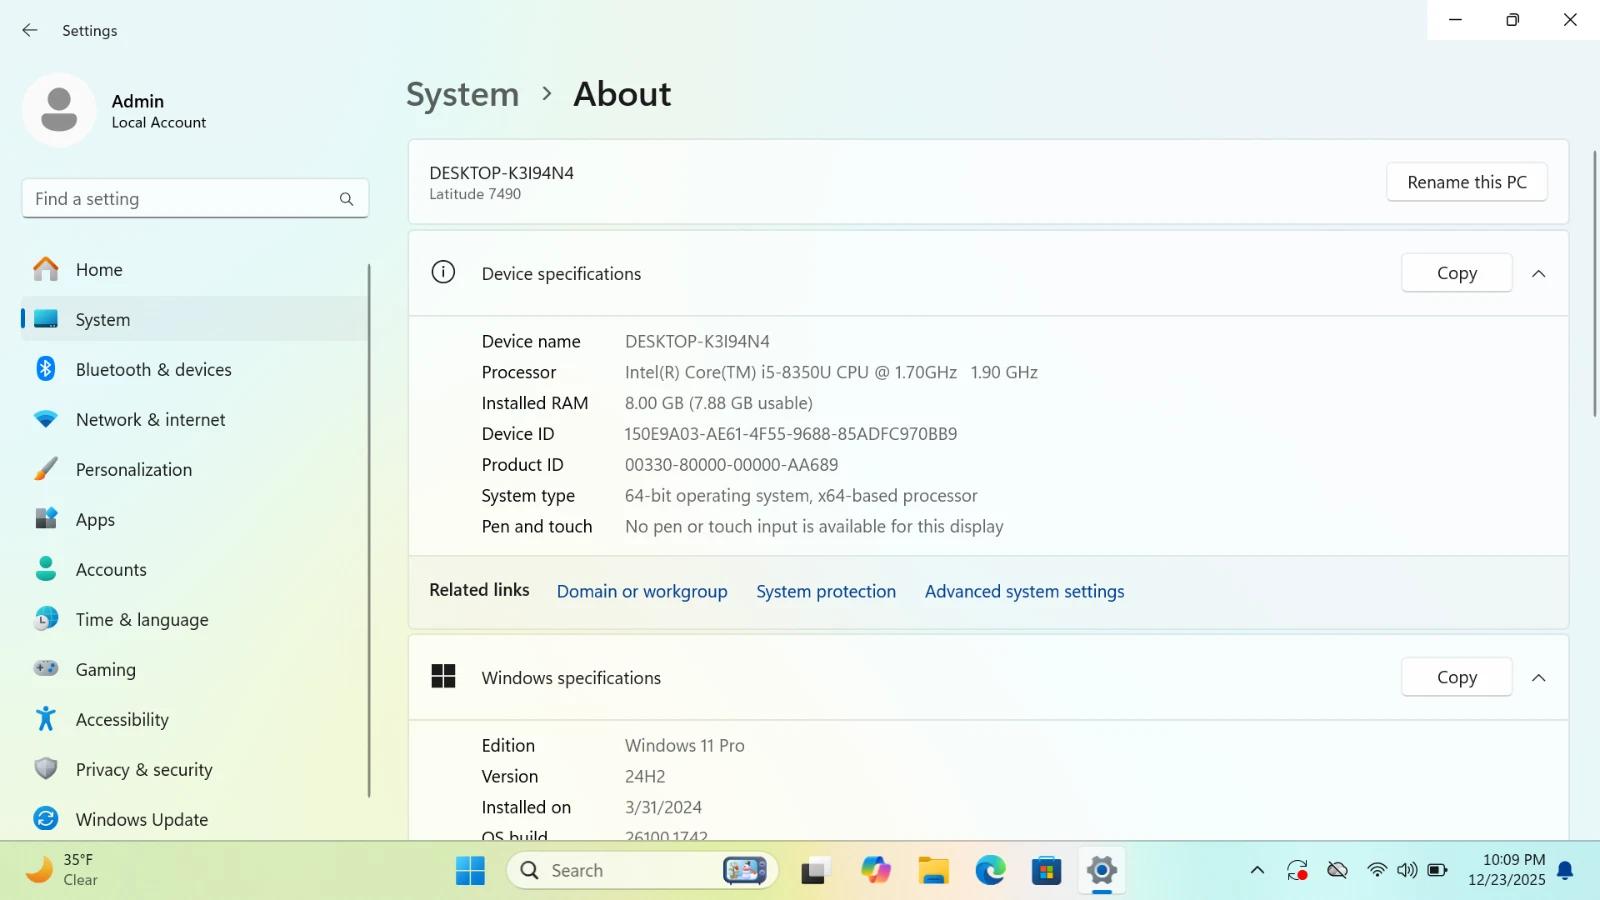
Task: Select the Network & internet wifi icon
Action: (46, 419)
